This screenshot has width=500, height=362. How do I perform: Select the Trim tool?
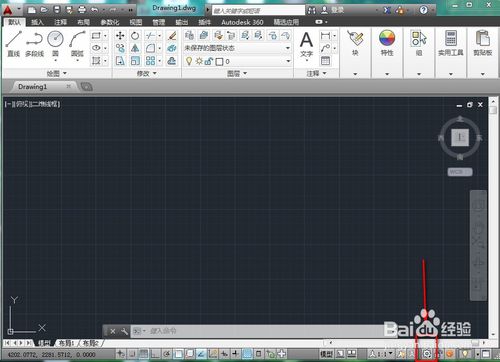coord(150,36)
